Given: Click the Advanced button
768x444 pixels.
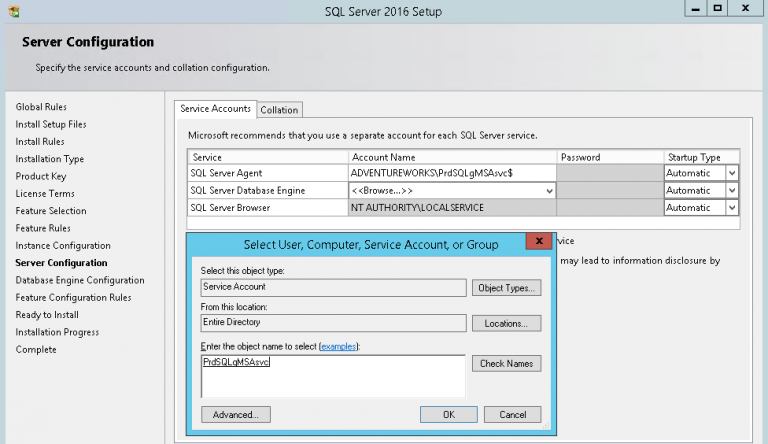Looking at the screenshot, I should tap(235, 414).
